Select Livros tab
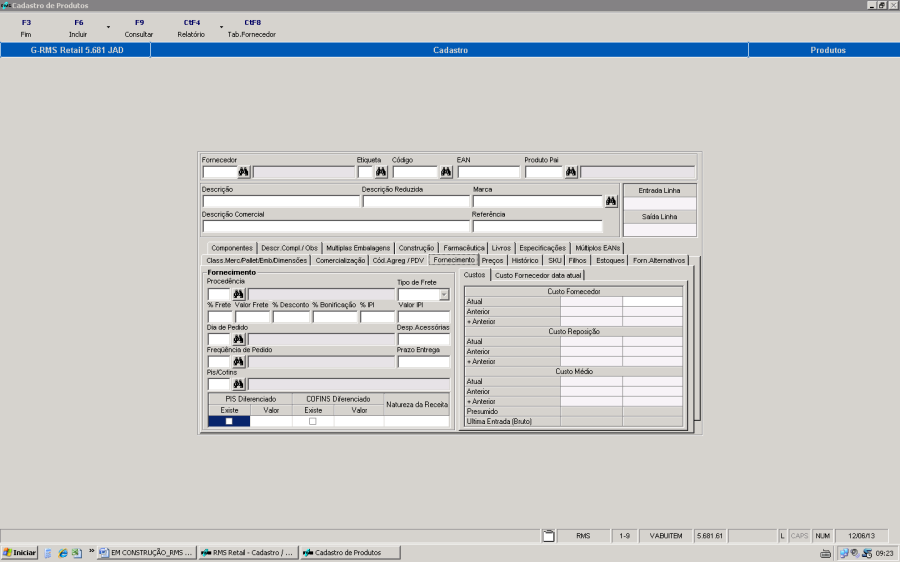 [501, 248]
